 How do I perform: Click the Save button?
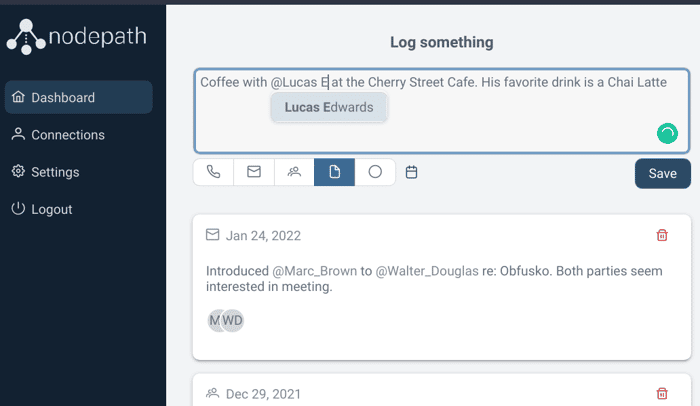pyautogui.click(x=662, y=173)
